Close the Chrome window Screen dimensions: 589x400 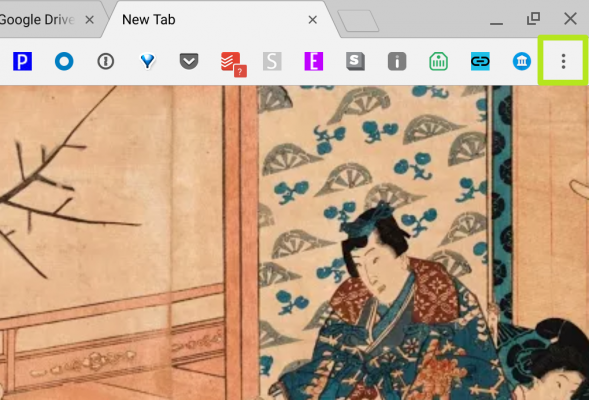point(570,18)
